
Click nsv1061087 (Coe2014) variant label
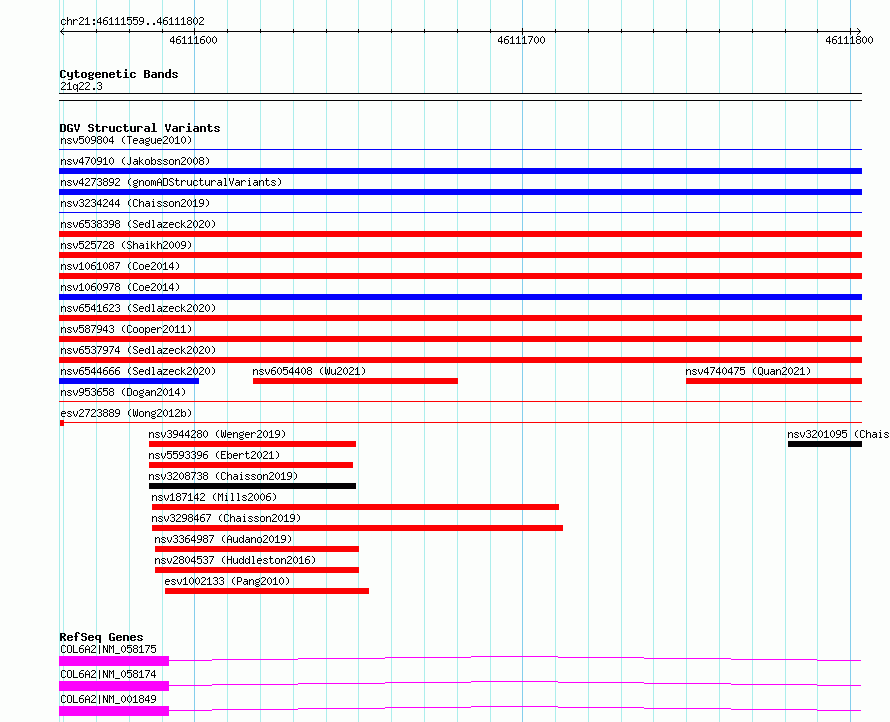coord(120,266)
